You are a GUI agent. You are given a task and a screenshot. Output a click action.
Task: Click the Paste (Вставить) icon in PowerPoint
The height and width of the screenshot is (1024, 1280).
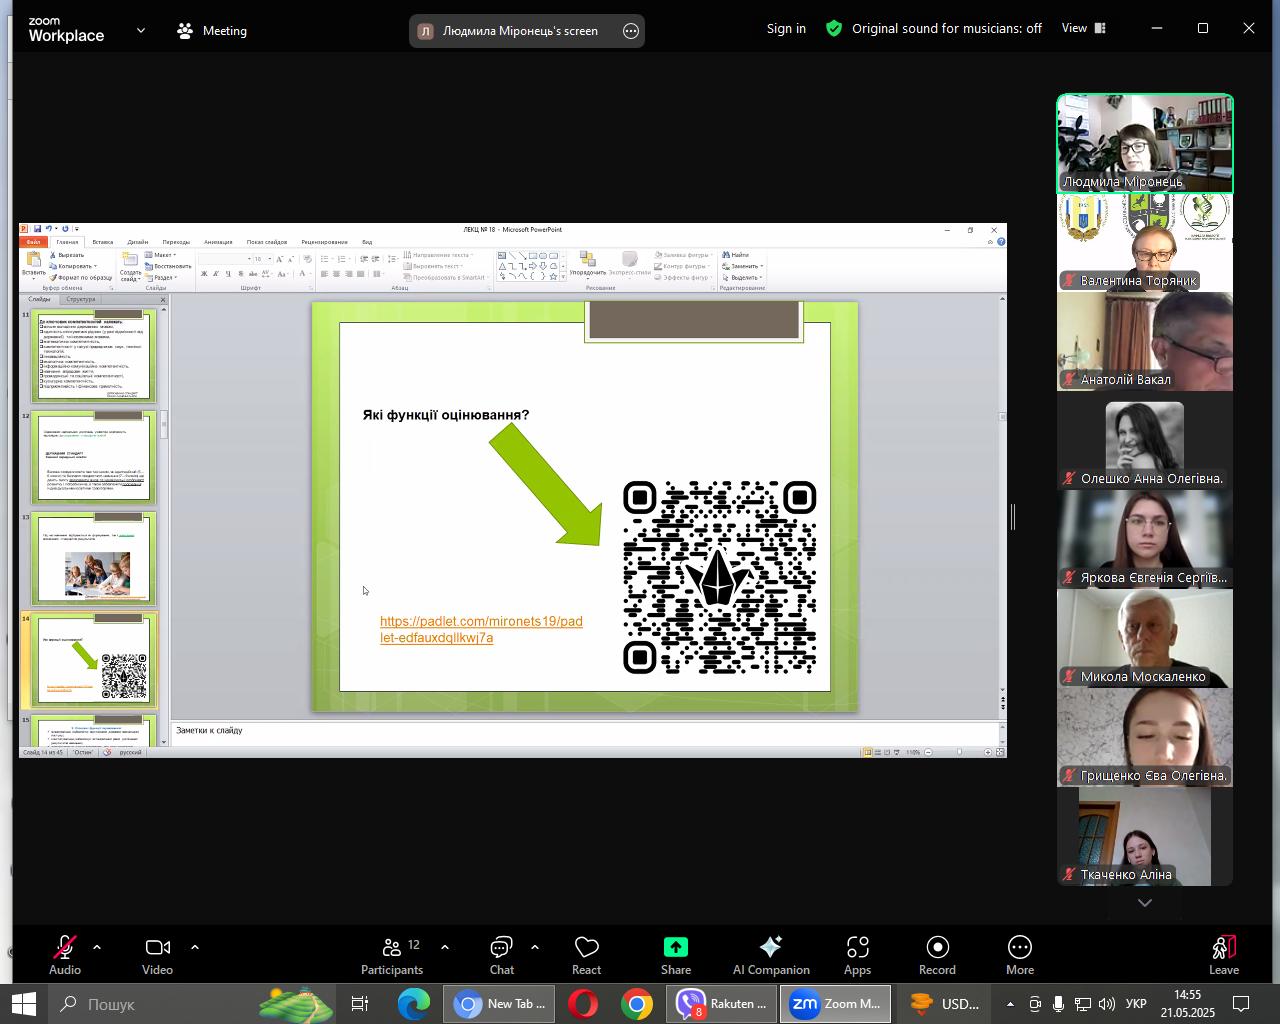pyautogui.click(x=33, y=261)
